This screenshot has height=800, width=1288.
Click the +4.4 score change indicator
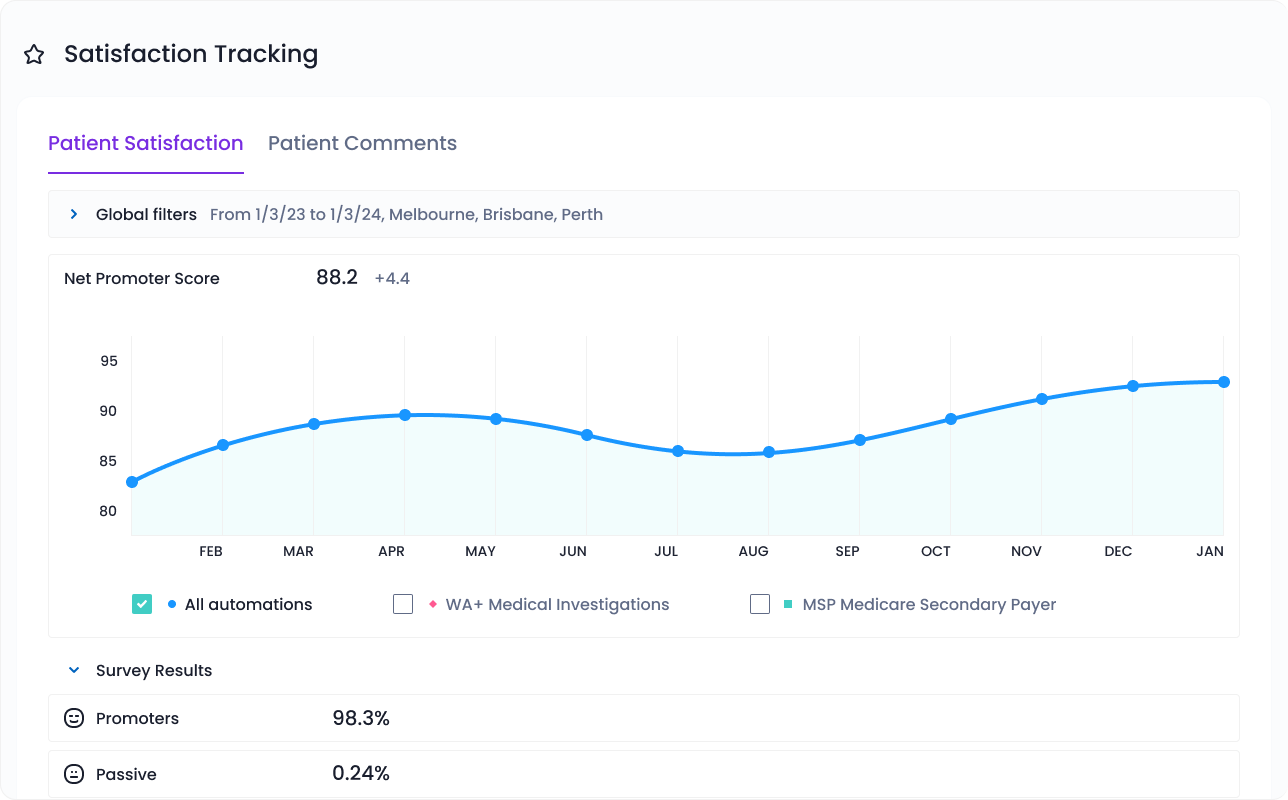pos(392,279)
